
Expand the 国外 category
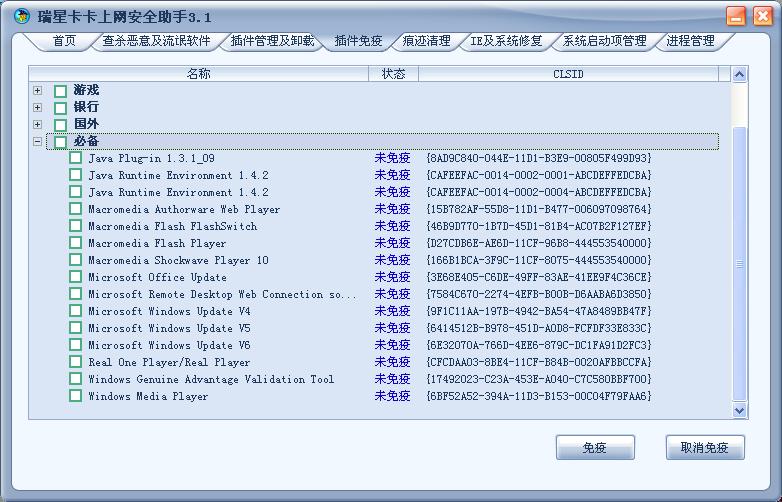point(37,125)
